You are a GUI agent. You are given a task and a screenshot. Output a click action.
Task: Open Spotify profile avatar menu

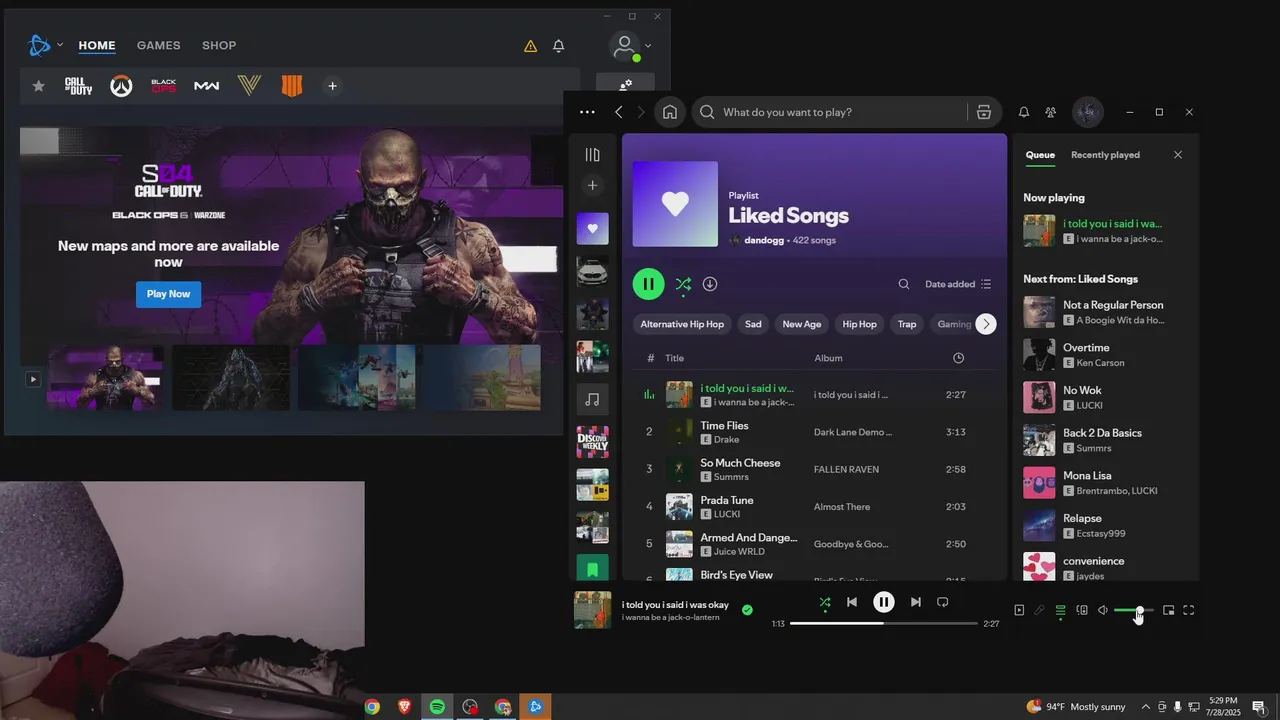pyautogui.click(x=1088, y=112)
